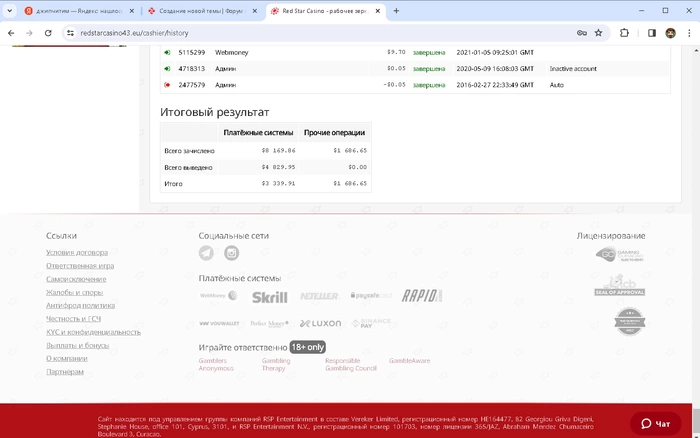This screenshot has height=438, width=700.
Task: Open the Telegram social network icon
Action: 206,253
